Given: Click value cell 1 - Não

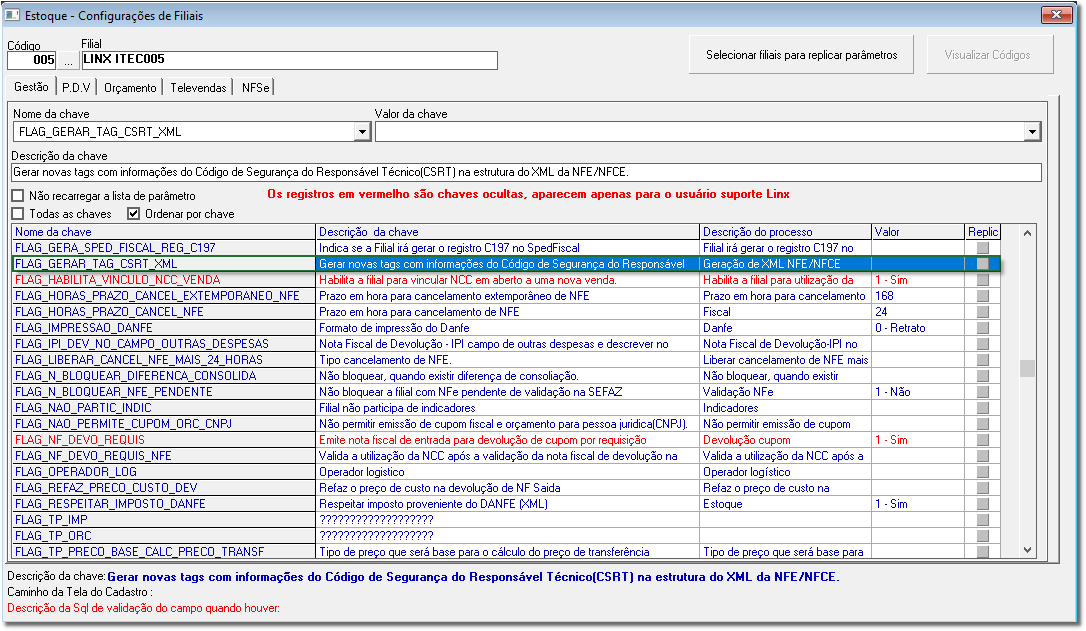Looking at the screenshot, I should pyautogui.click(x=918, y=391).
